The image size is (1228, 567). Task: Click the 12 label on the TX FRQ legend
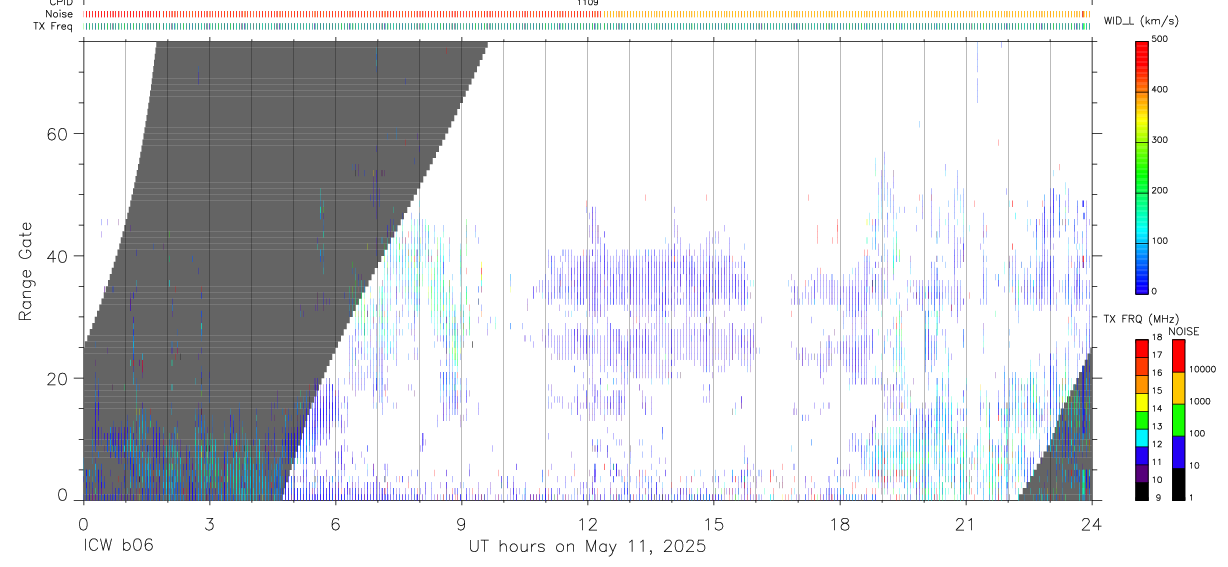(x=1157, y=444)
